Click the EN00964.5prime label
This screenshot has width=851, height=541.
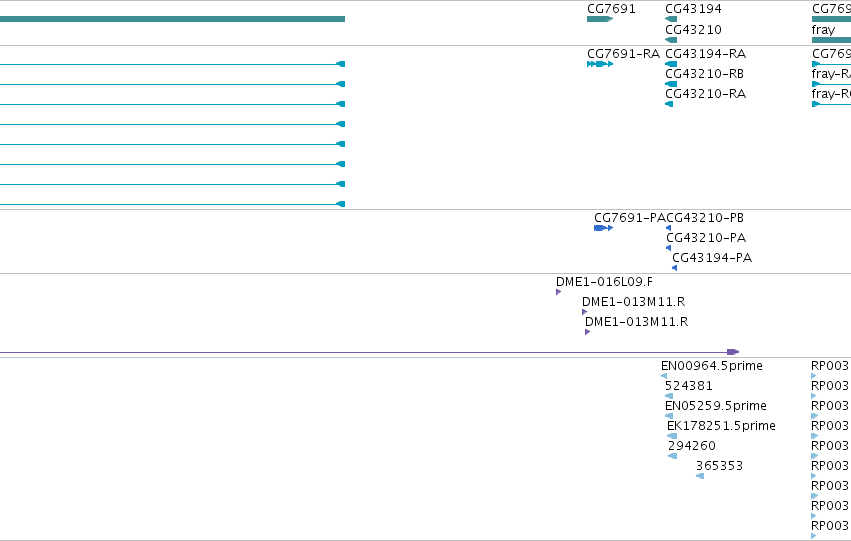tap(712, 366)
